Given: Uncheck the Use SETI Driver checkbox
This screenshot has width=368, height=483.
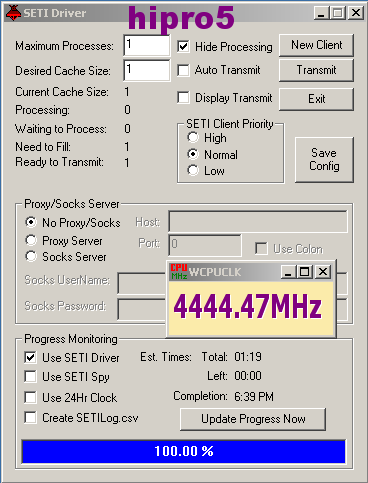Looking at the screenshot, I should [x=31, y=357].
